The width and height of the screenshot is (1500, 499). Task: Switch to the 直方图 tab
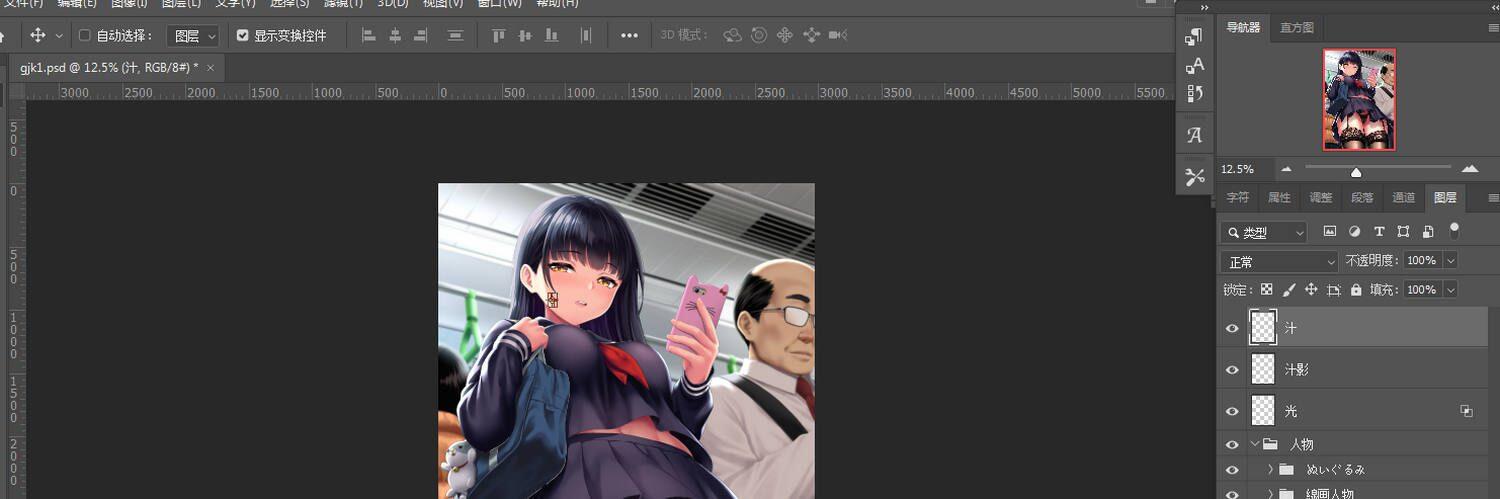pyautogui.click(x=1296, y=27)
